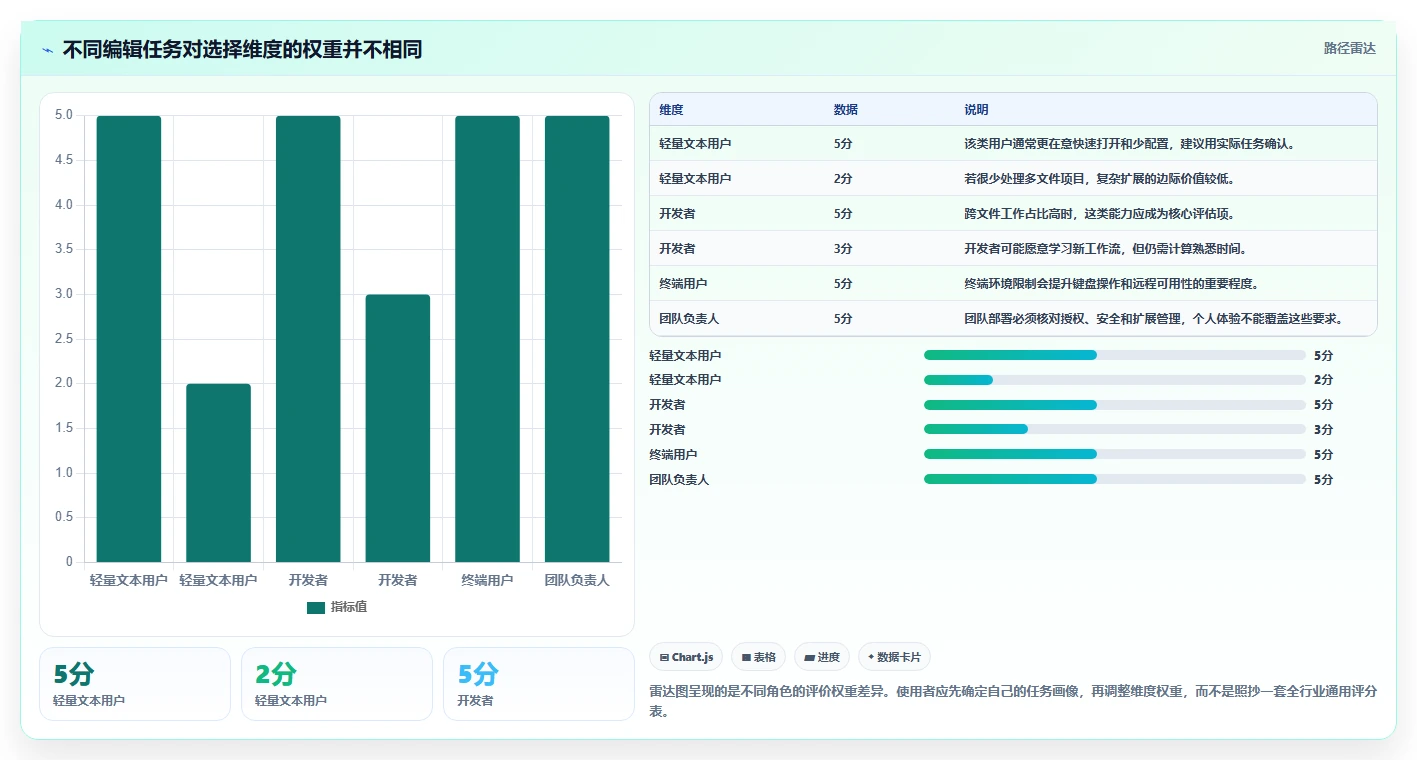Viewport: 1417px width, 760px height.
Task: Click the 轻量文本用户 chart bar reaching 2.0
Action: (x=218, y=473)
